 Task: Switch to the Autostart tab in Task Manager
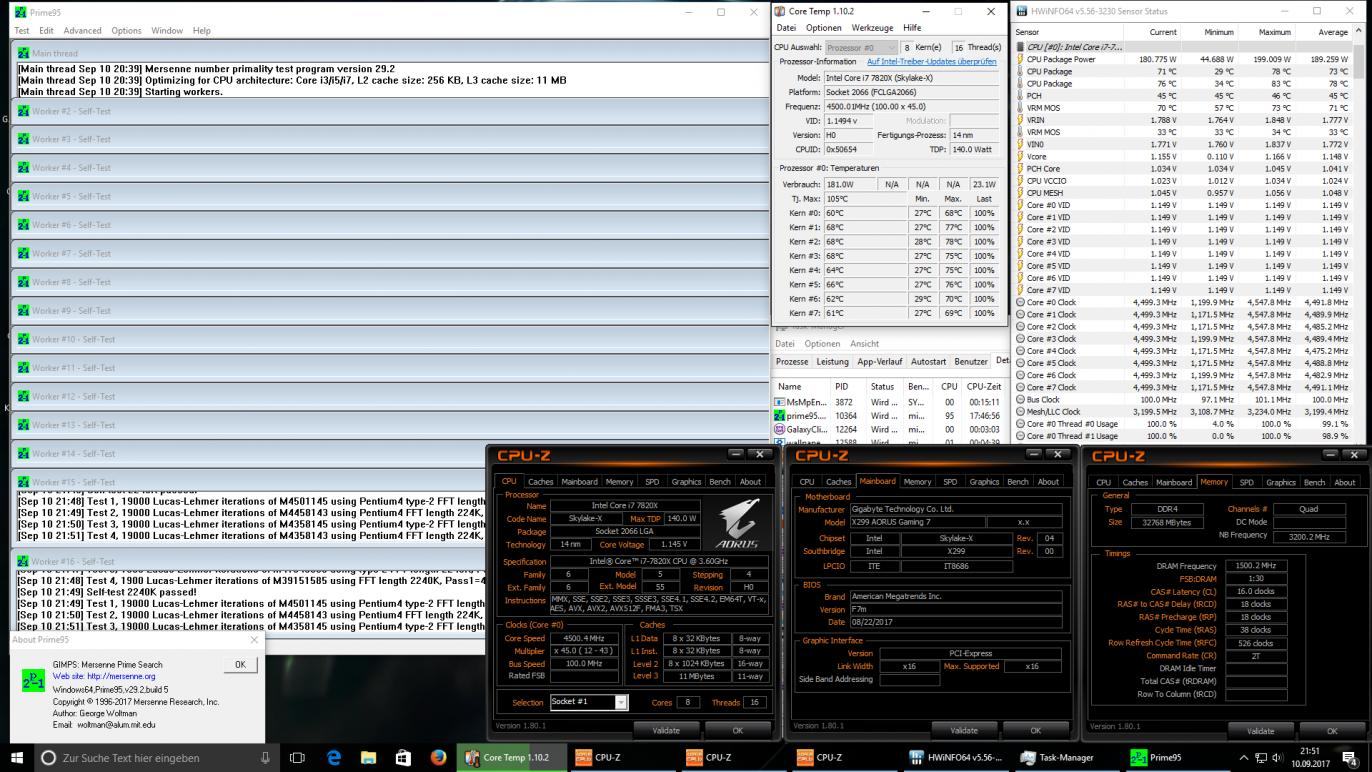pyautogui.click(x=928, y=361)
